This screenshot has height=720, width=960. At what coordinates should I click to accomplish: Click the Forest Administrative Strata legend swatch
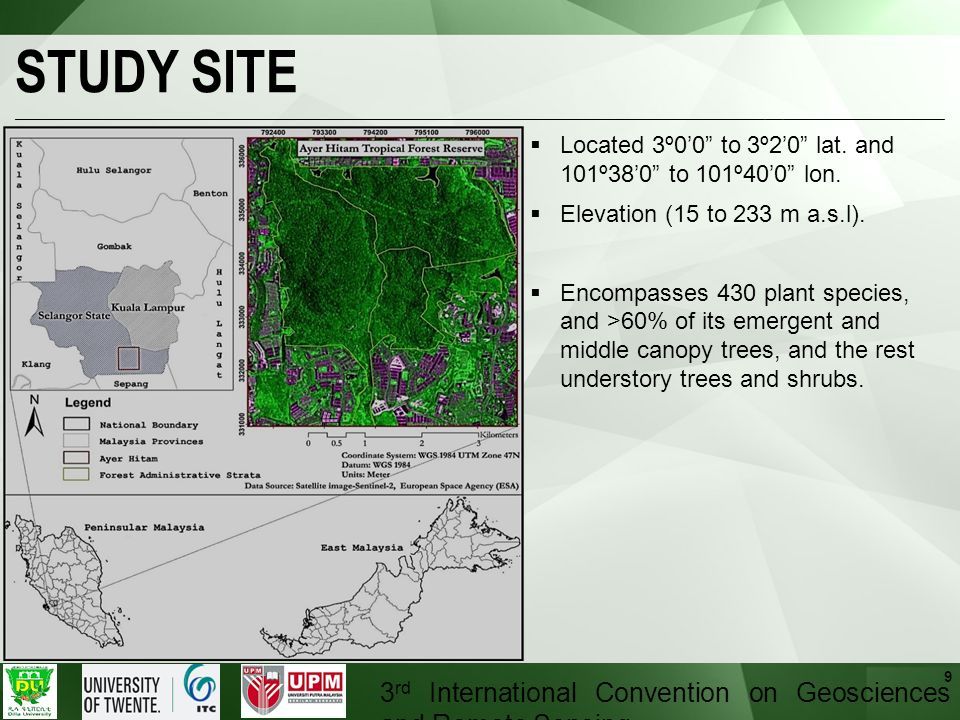click(x=77, y=474)
